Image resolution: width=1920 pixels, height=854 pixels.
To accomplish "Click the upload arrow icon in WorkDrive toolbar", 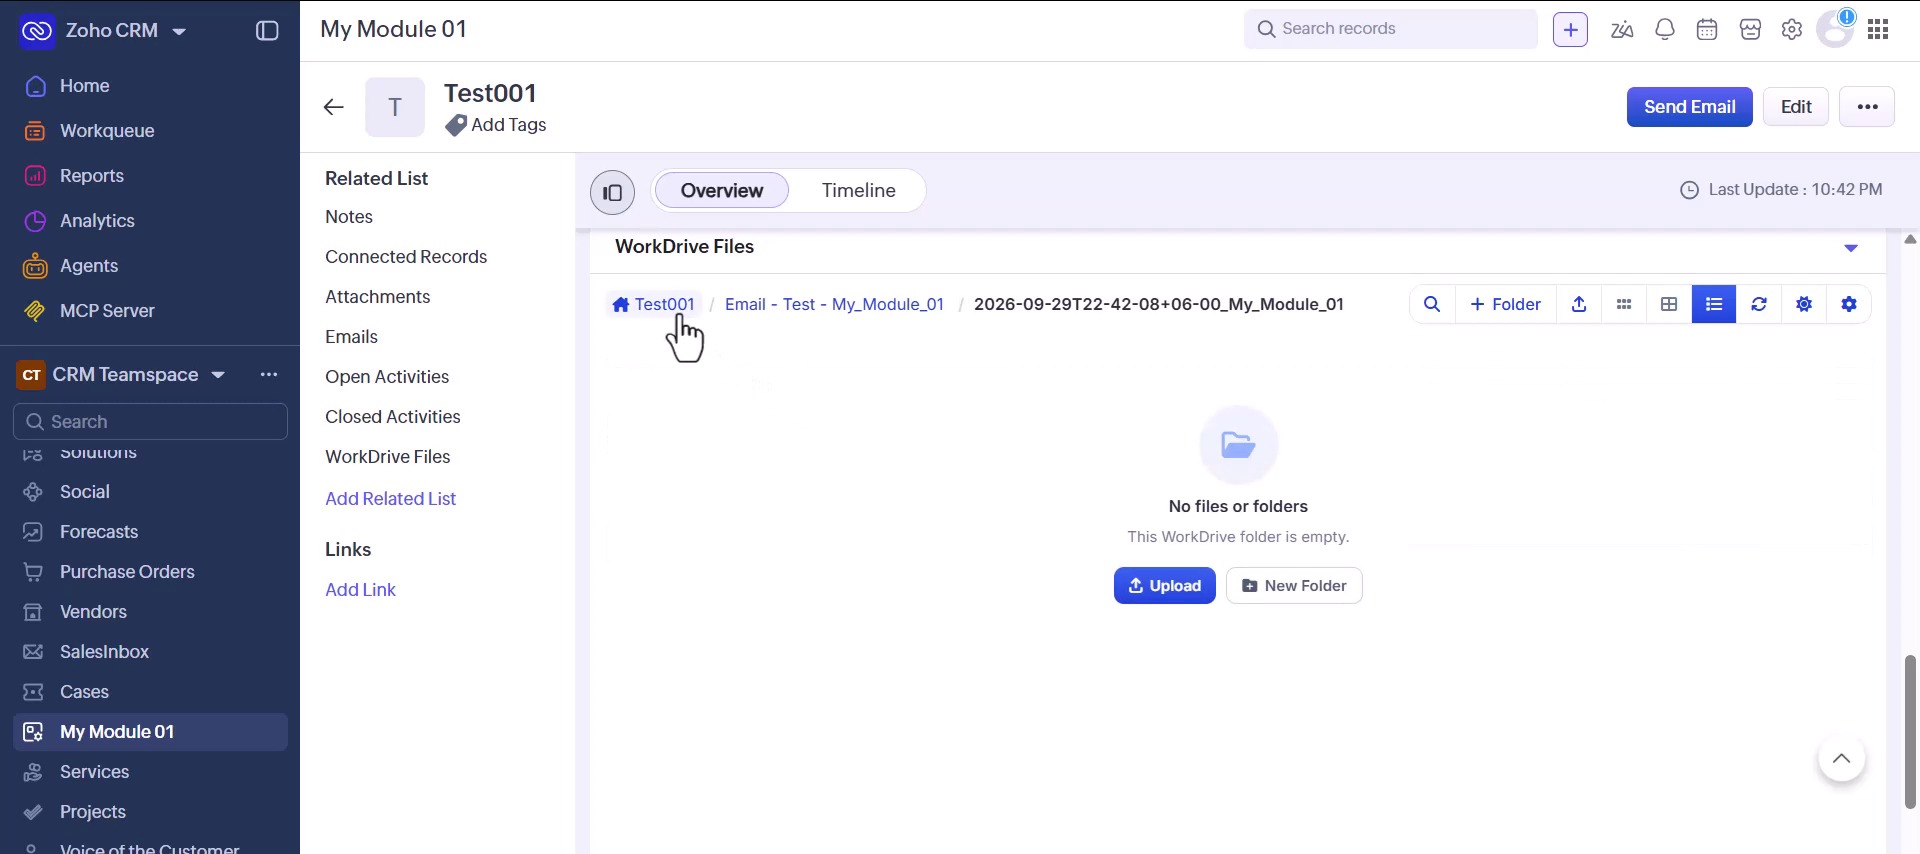I will (x=1579, y=304).
